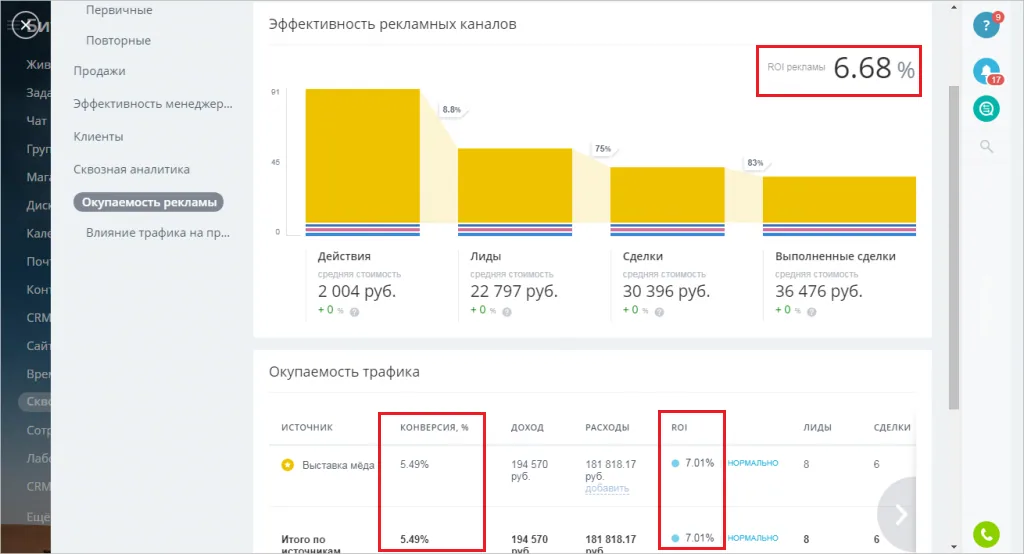Click the page vertical scrollbar thumb
Image resolution: width=1024 pixels, height=554 pixels.
(953, 247)
